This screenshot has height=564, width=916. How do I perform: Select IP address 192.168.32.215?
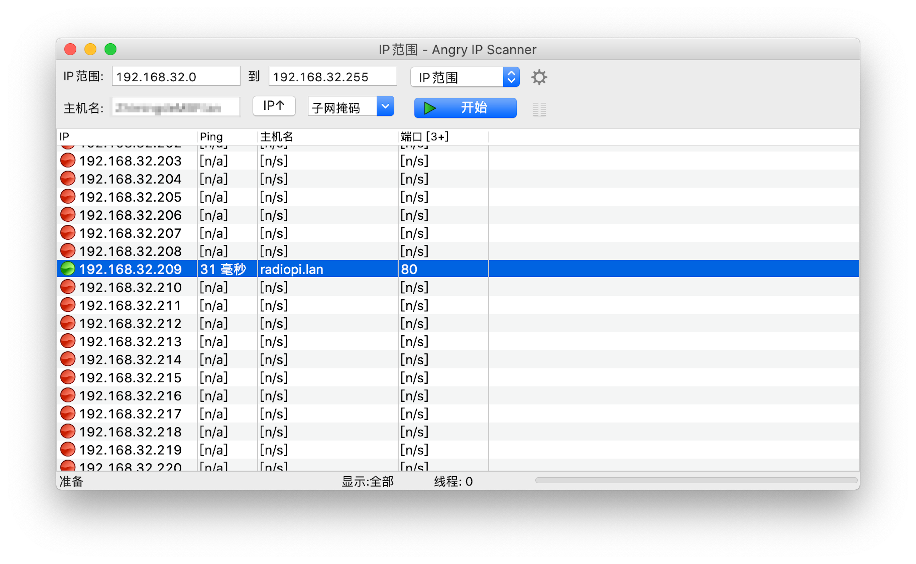pos(130,378)
